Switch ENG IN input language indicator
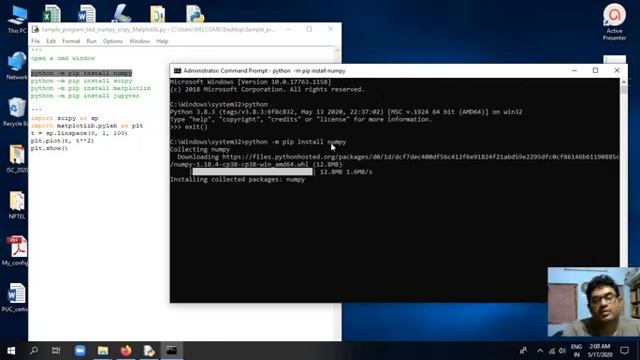 pyautogui.click(x=576, y=351)
